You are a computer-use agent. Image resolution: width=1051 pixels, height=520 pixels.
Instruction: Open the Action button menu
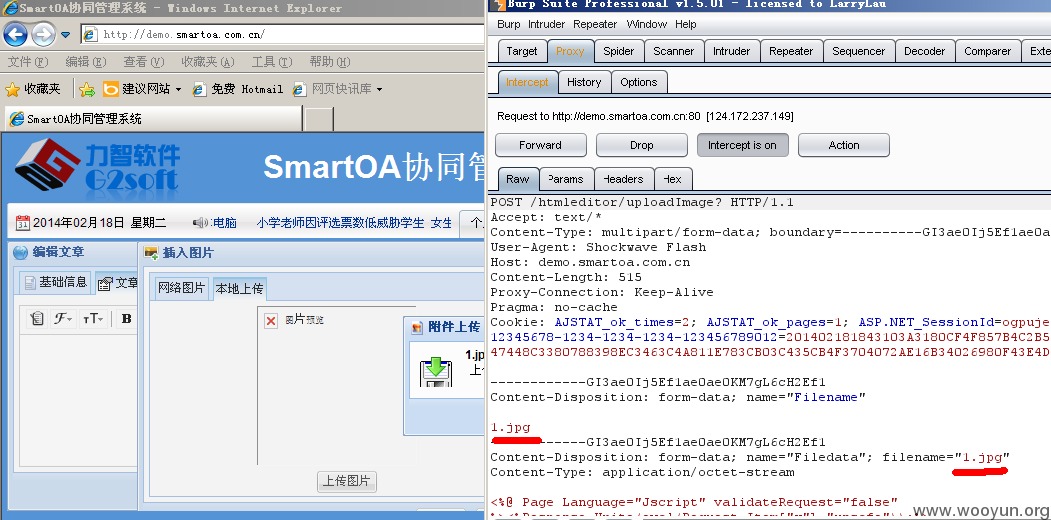coord(844,145)
